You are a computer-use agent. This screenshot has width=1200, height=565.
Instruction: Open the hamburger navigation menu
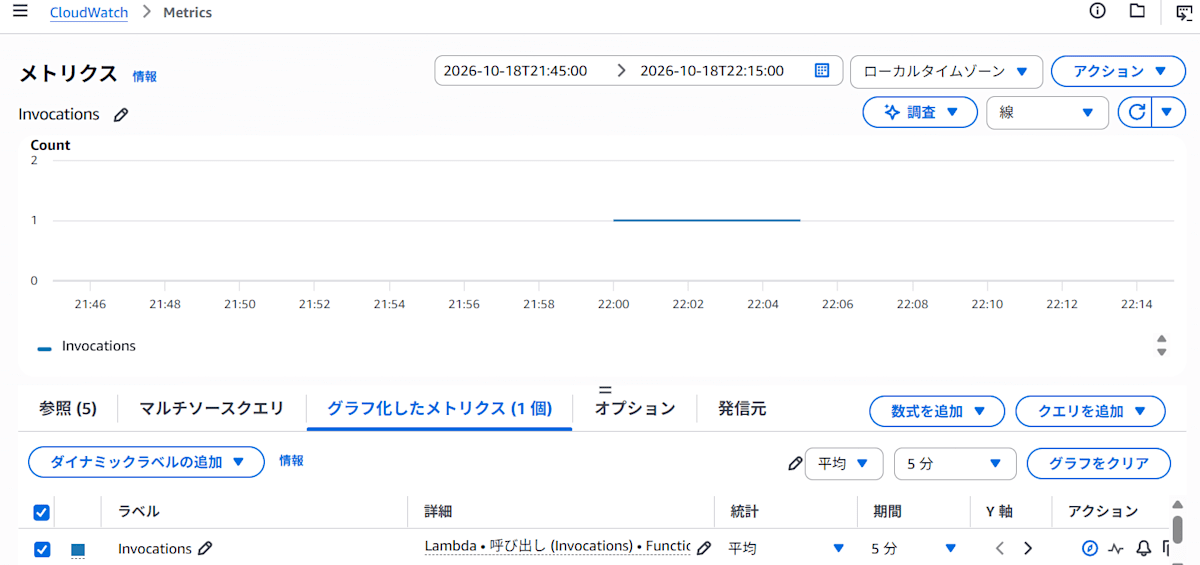[20, 12]
